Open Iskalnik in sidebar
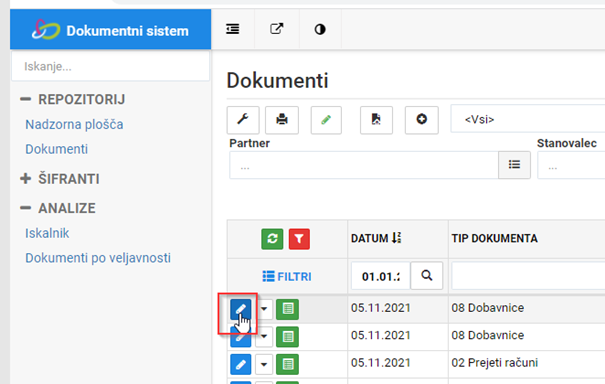The height and width of the screenshot is (384, 605). coord(47,233)
